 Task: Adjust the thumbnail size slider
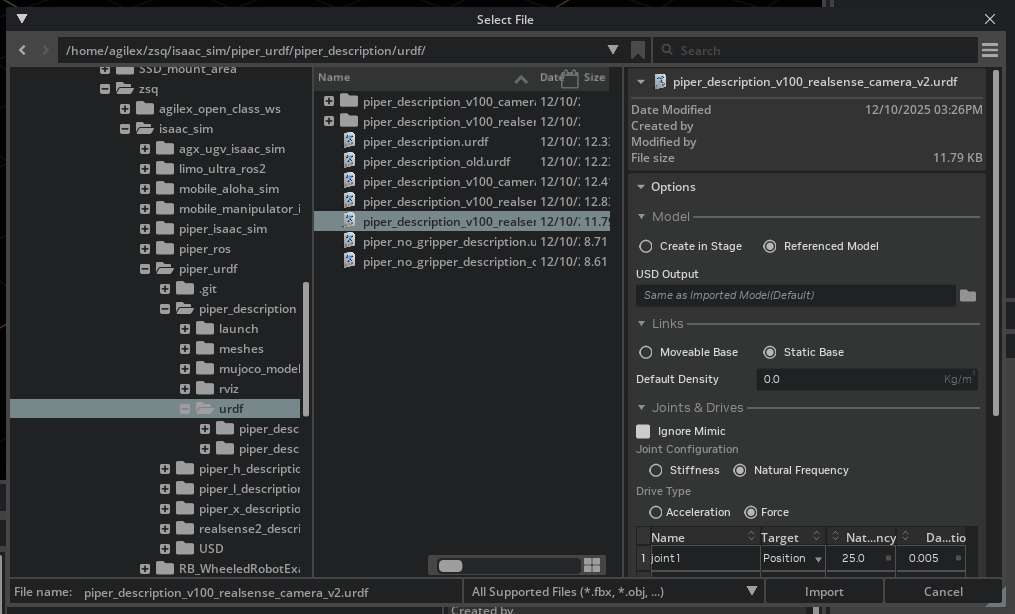coord(449,565)
